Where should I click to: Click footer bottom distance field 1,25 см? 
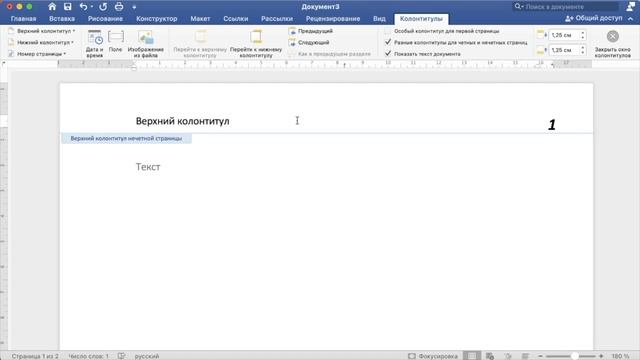564,50
